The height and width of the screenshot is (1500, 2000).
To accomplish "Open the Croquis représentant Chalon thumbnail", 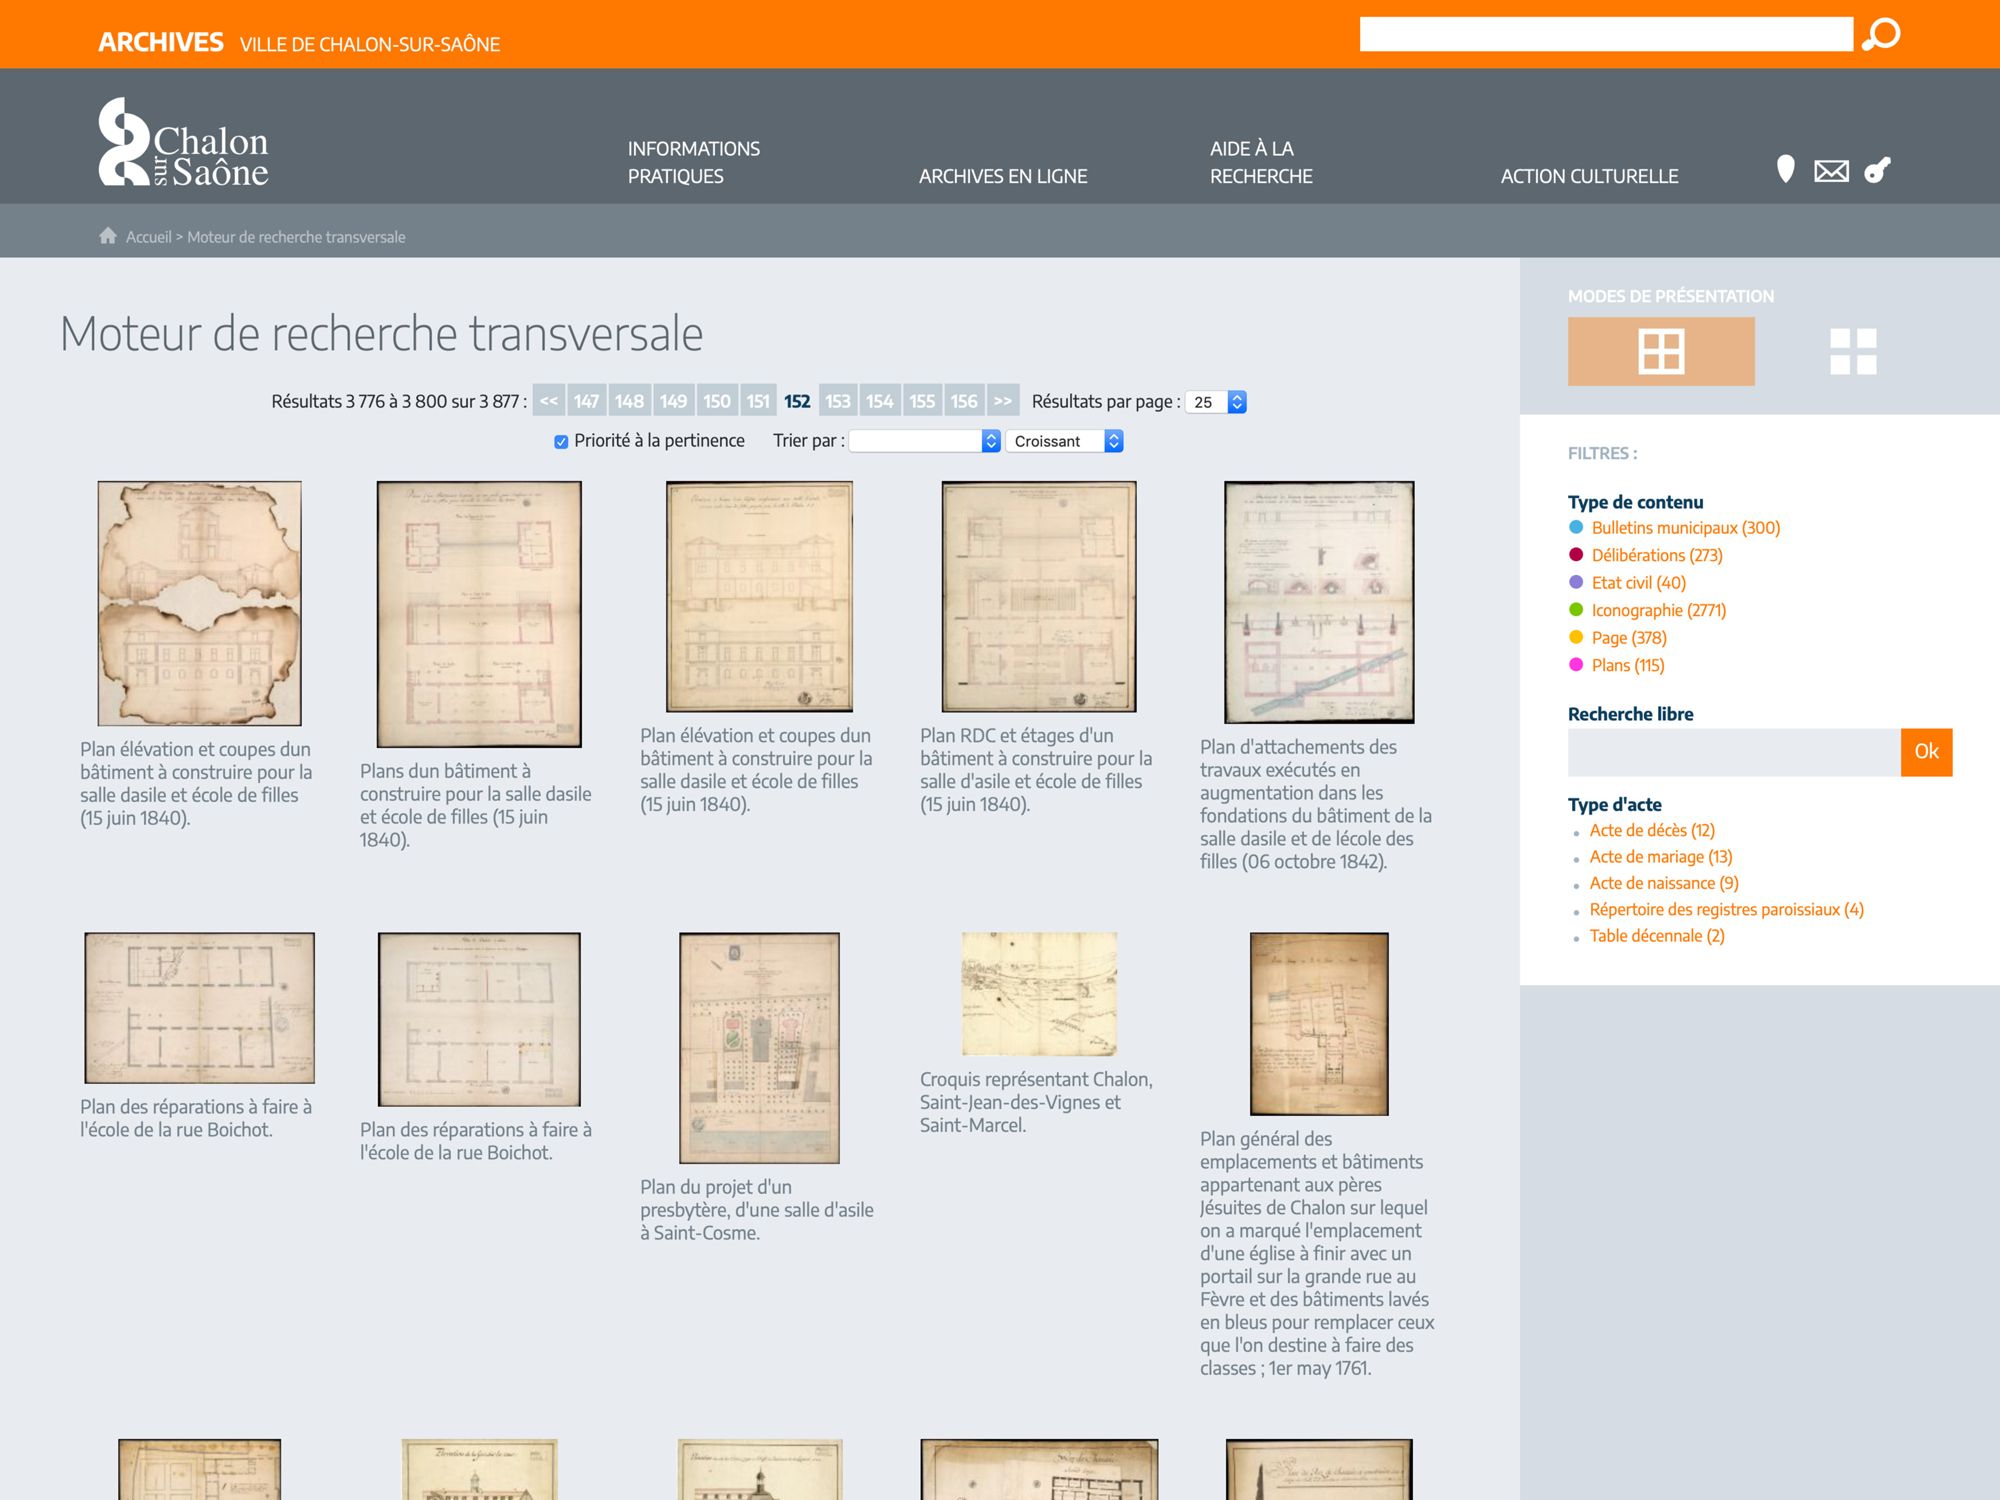I will point(1038,993).
